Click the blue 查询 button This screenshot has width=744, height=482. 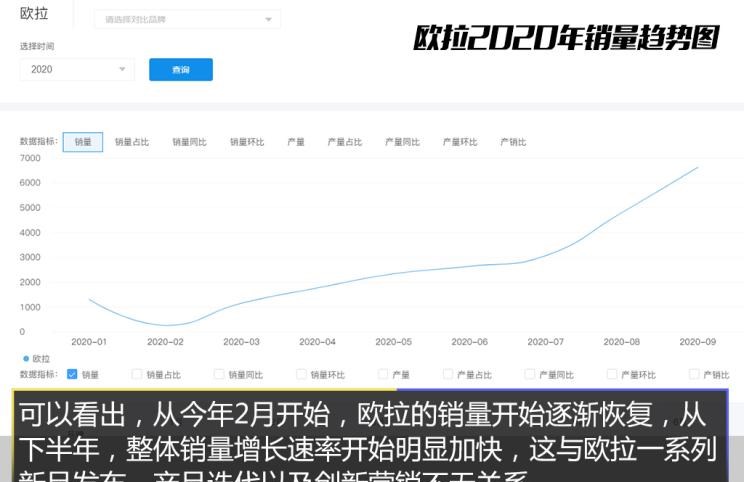pyautogui.click(x=181, y=70)
